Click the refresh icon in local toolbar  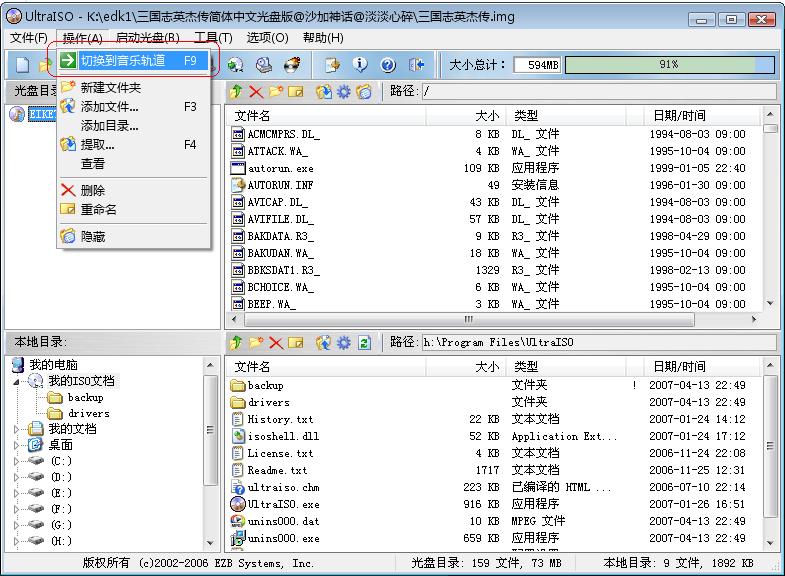(364, 342)
